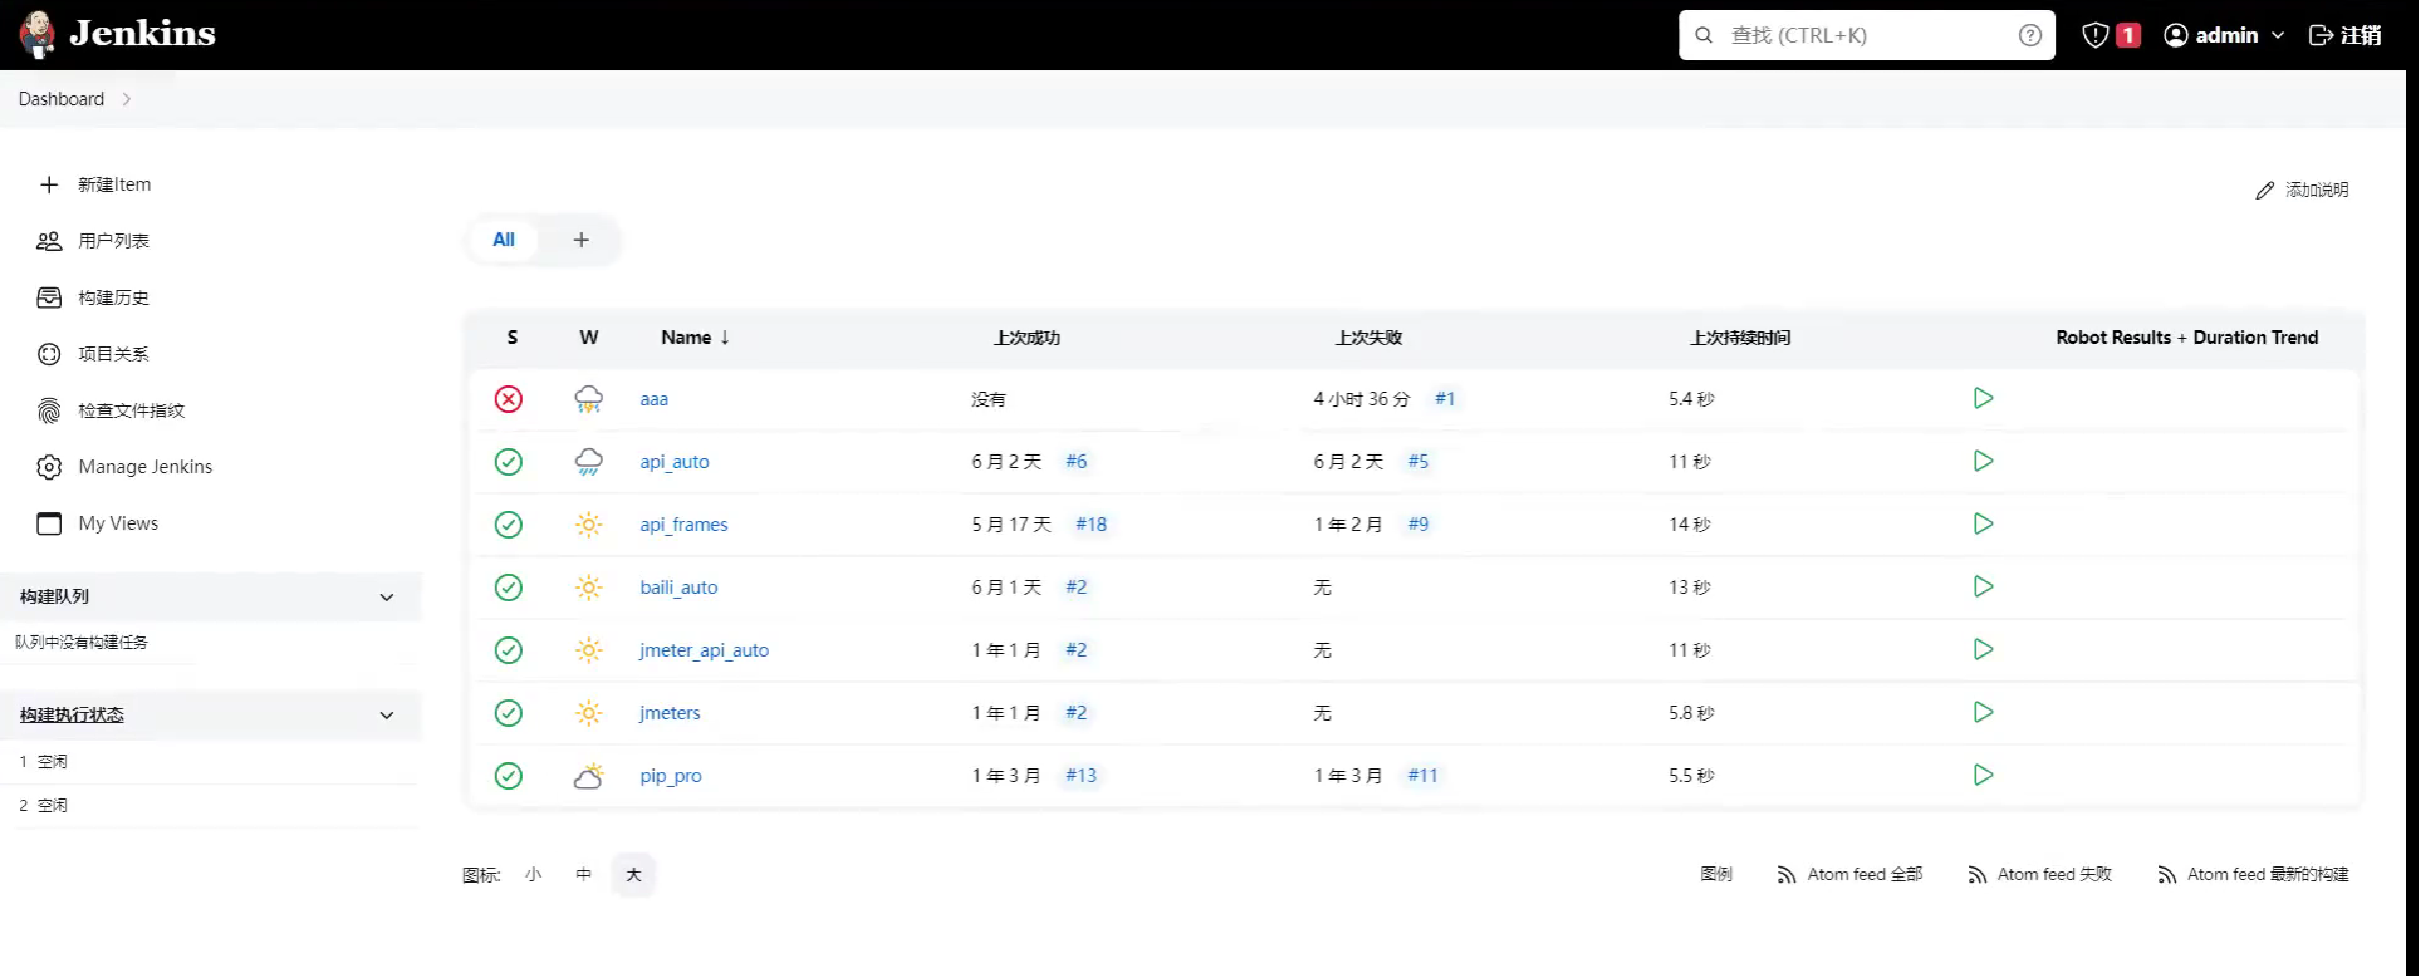Screen dimensions: 2419x976
Task: Click the sunny weather icon for api_frames
Action: [x=588, y=524]
